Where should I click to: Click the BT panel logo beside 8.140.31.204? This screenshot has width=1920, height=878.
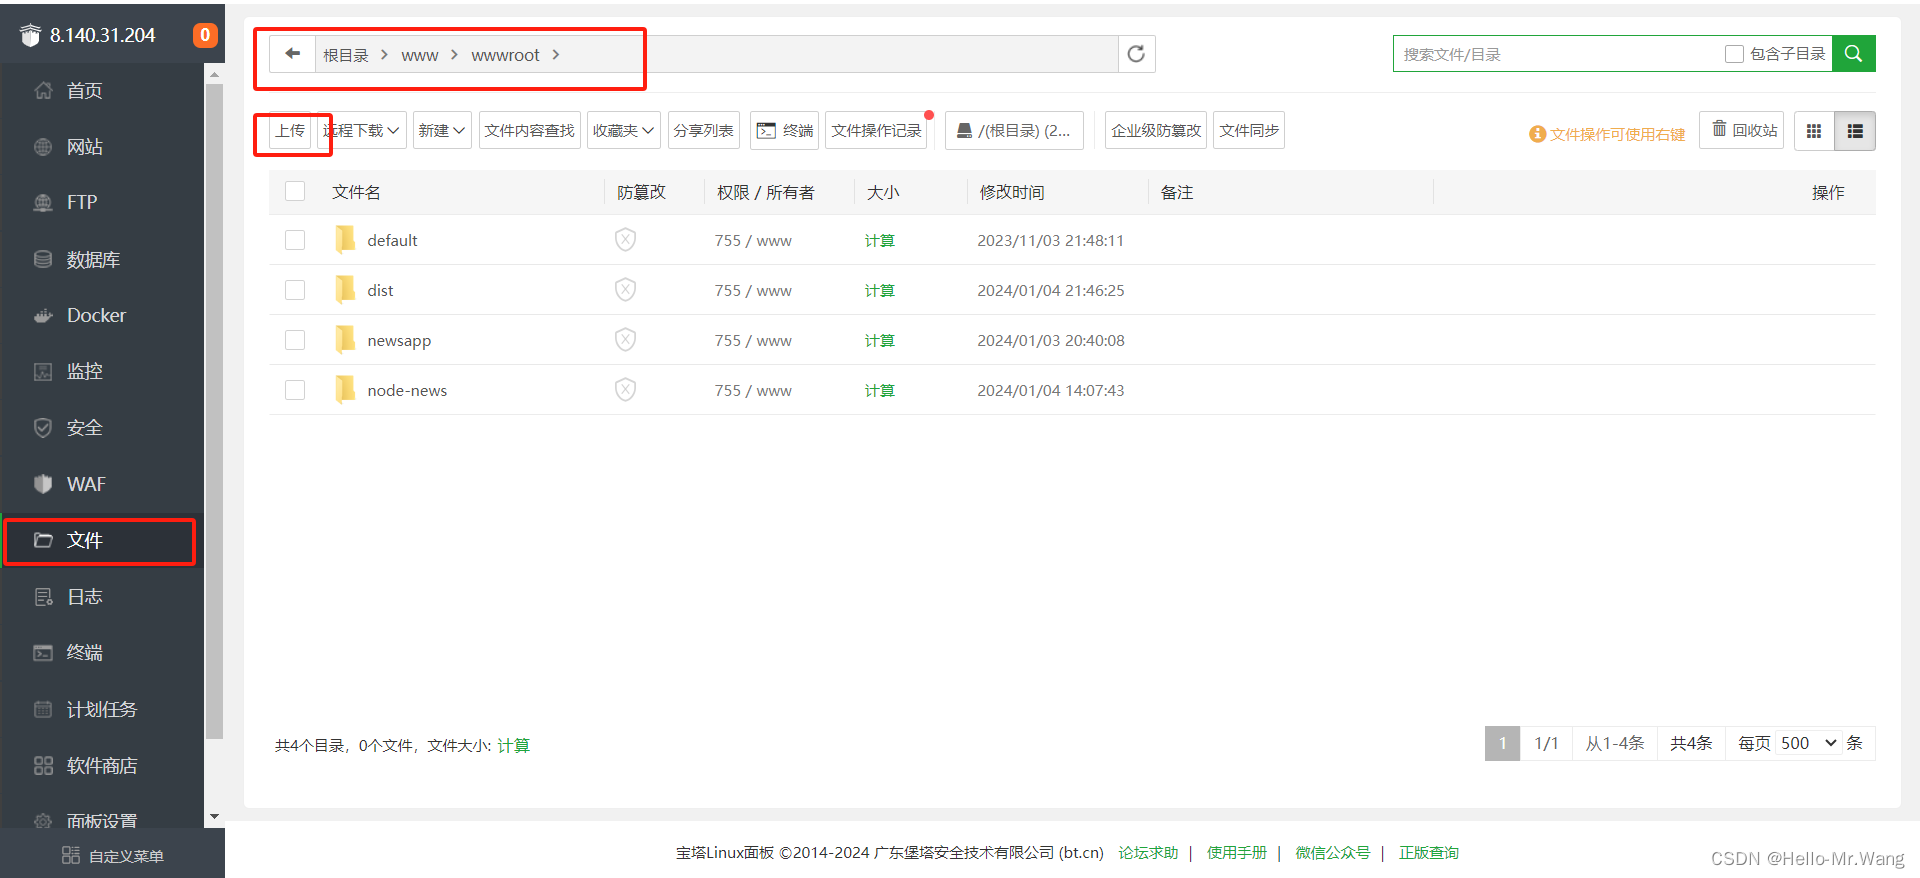[x=31, y=35]
